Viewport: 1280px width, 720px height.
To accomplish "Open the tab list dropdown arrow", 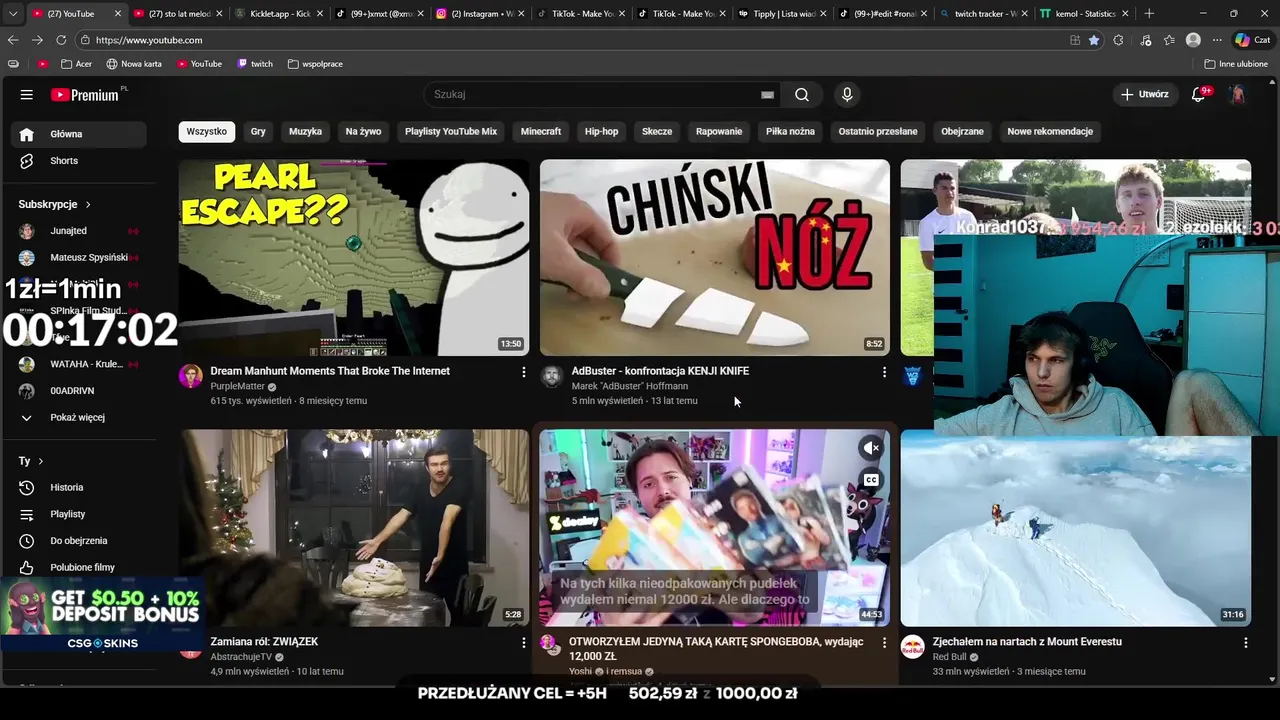I will (x=11, y=14).
